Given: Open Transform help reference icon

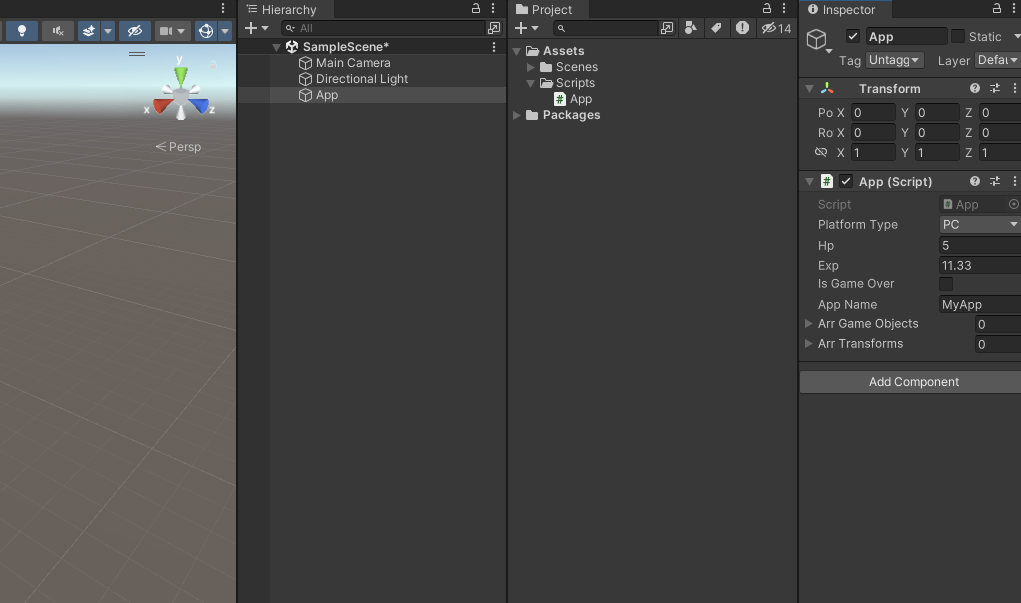Looking at the screenshot, I should (975, 89).
